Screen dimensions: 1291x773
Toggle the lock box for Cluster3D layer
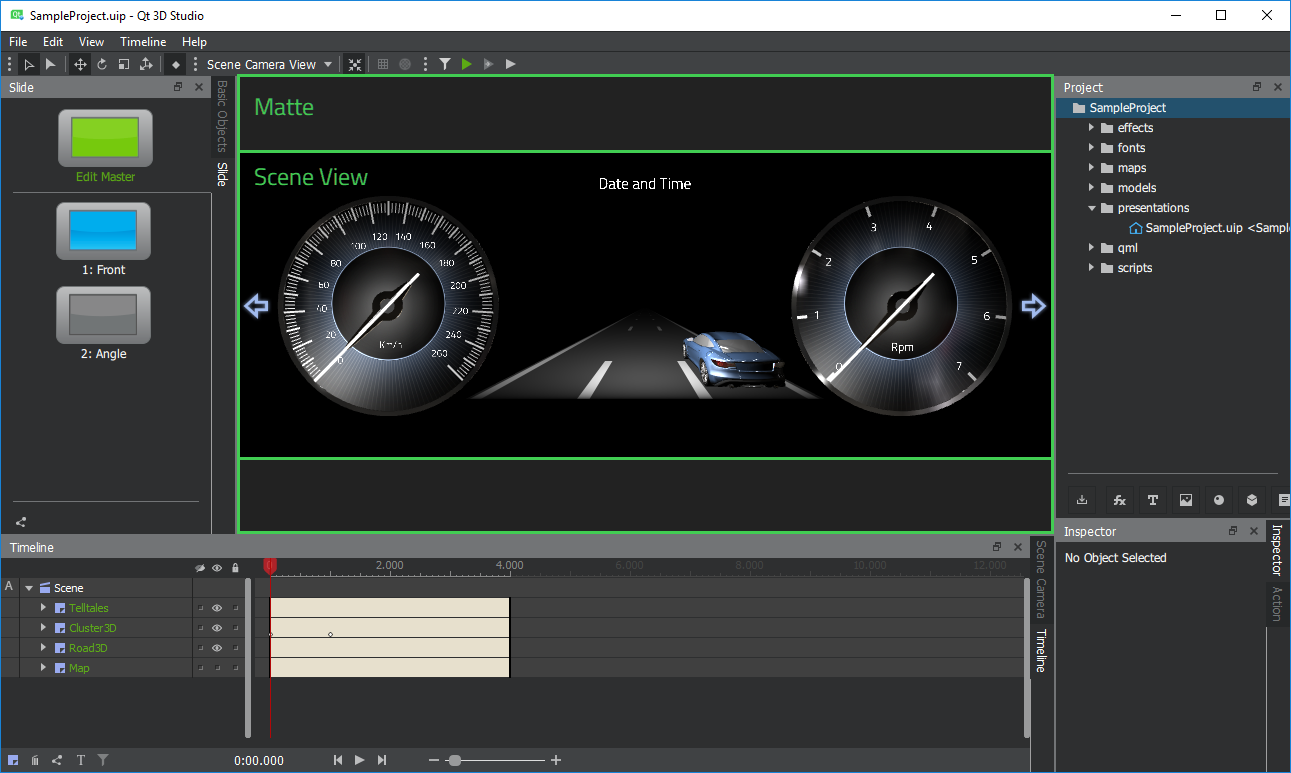236,628
